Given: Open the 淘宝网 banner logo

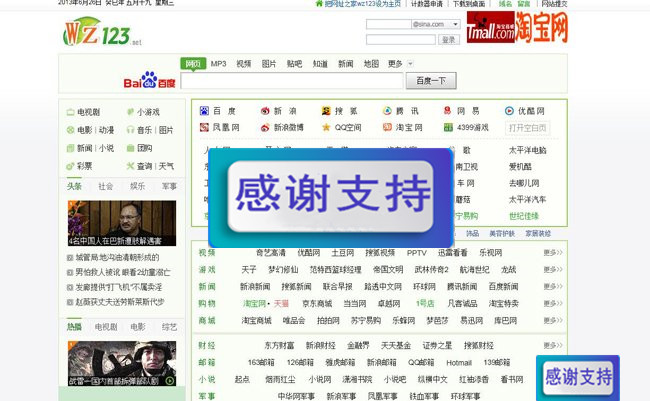Looking at the screenshot, I should [x=541, y=27].
